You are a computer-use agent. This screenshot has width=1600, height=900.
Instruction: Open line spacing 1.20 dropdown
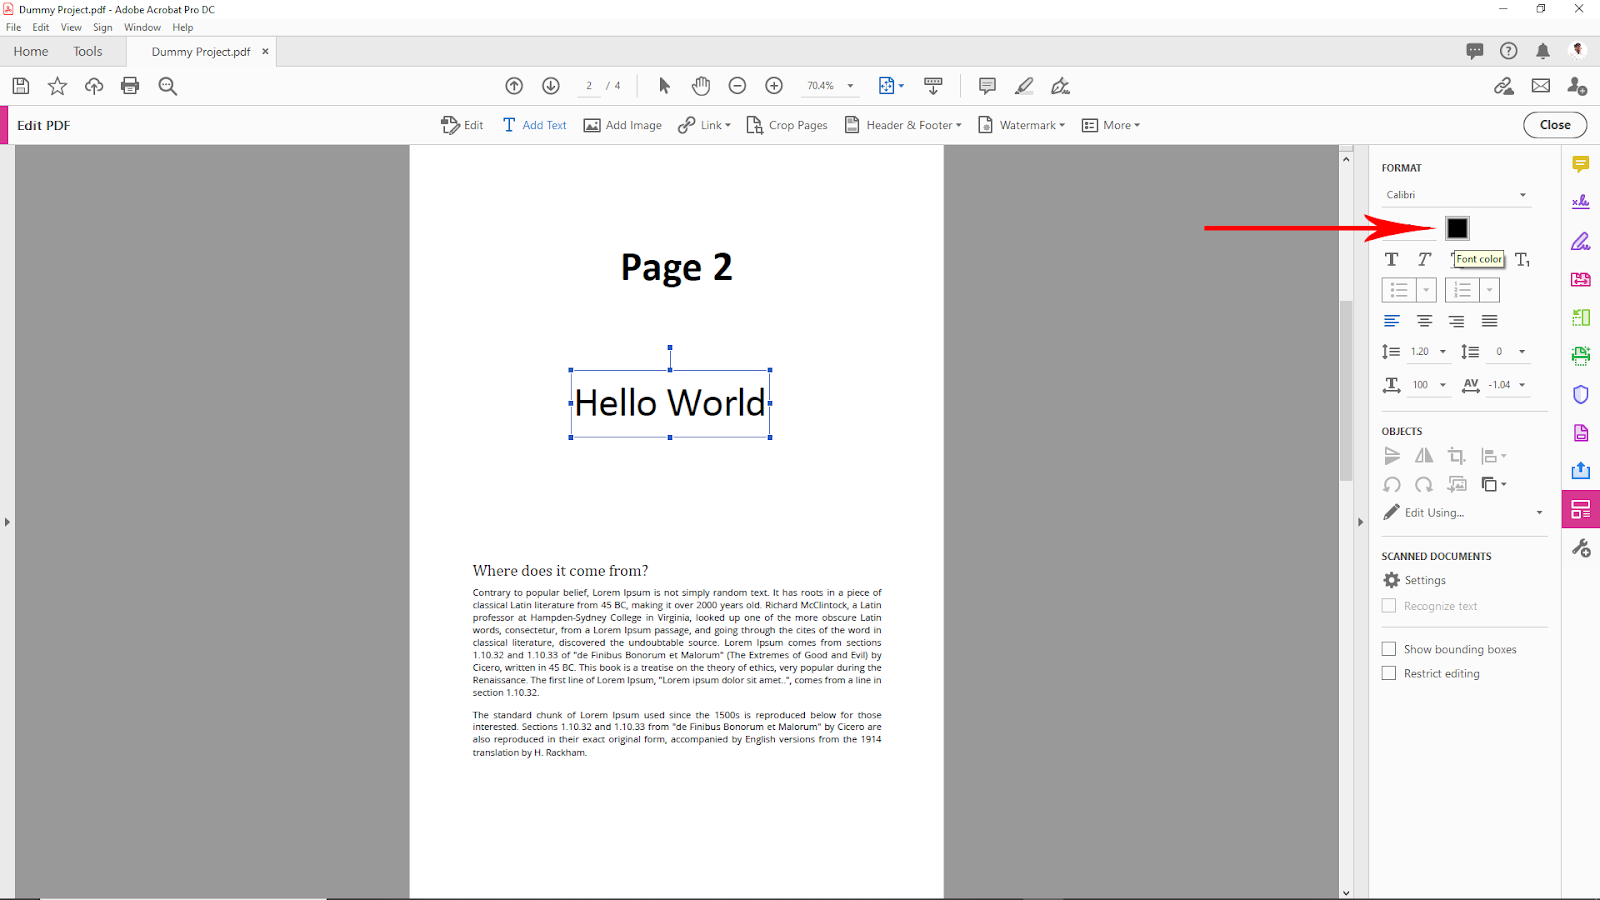click(1443, 352)
